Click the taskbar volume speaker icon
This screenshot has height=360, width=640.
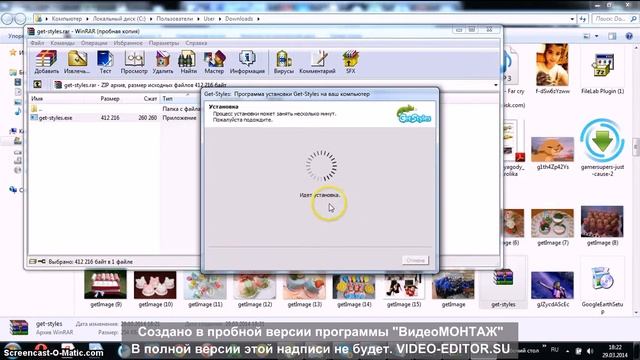click(x=590, y=351)
